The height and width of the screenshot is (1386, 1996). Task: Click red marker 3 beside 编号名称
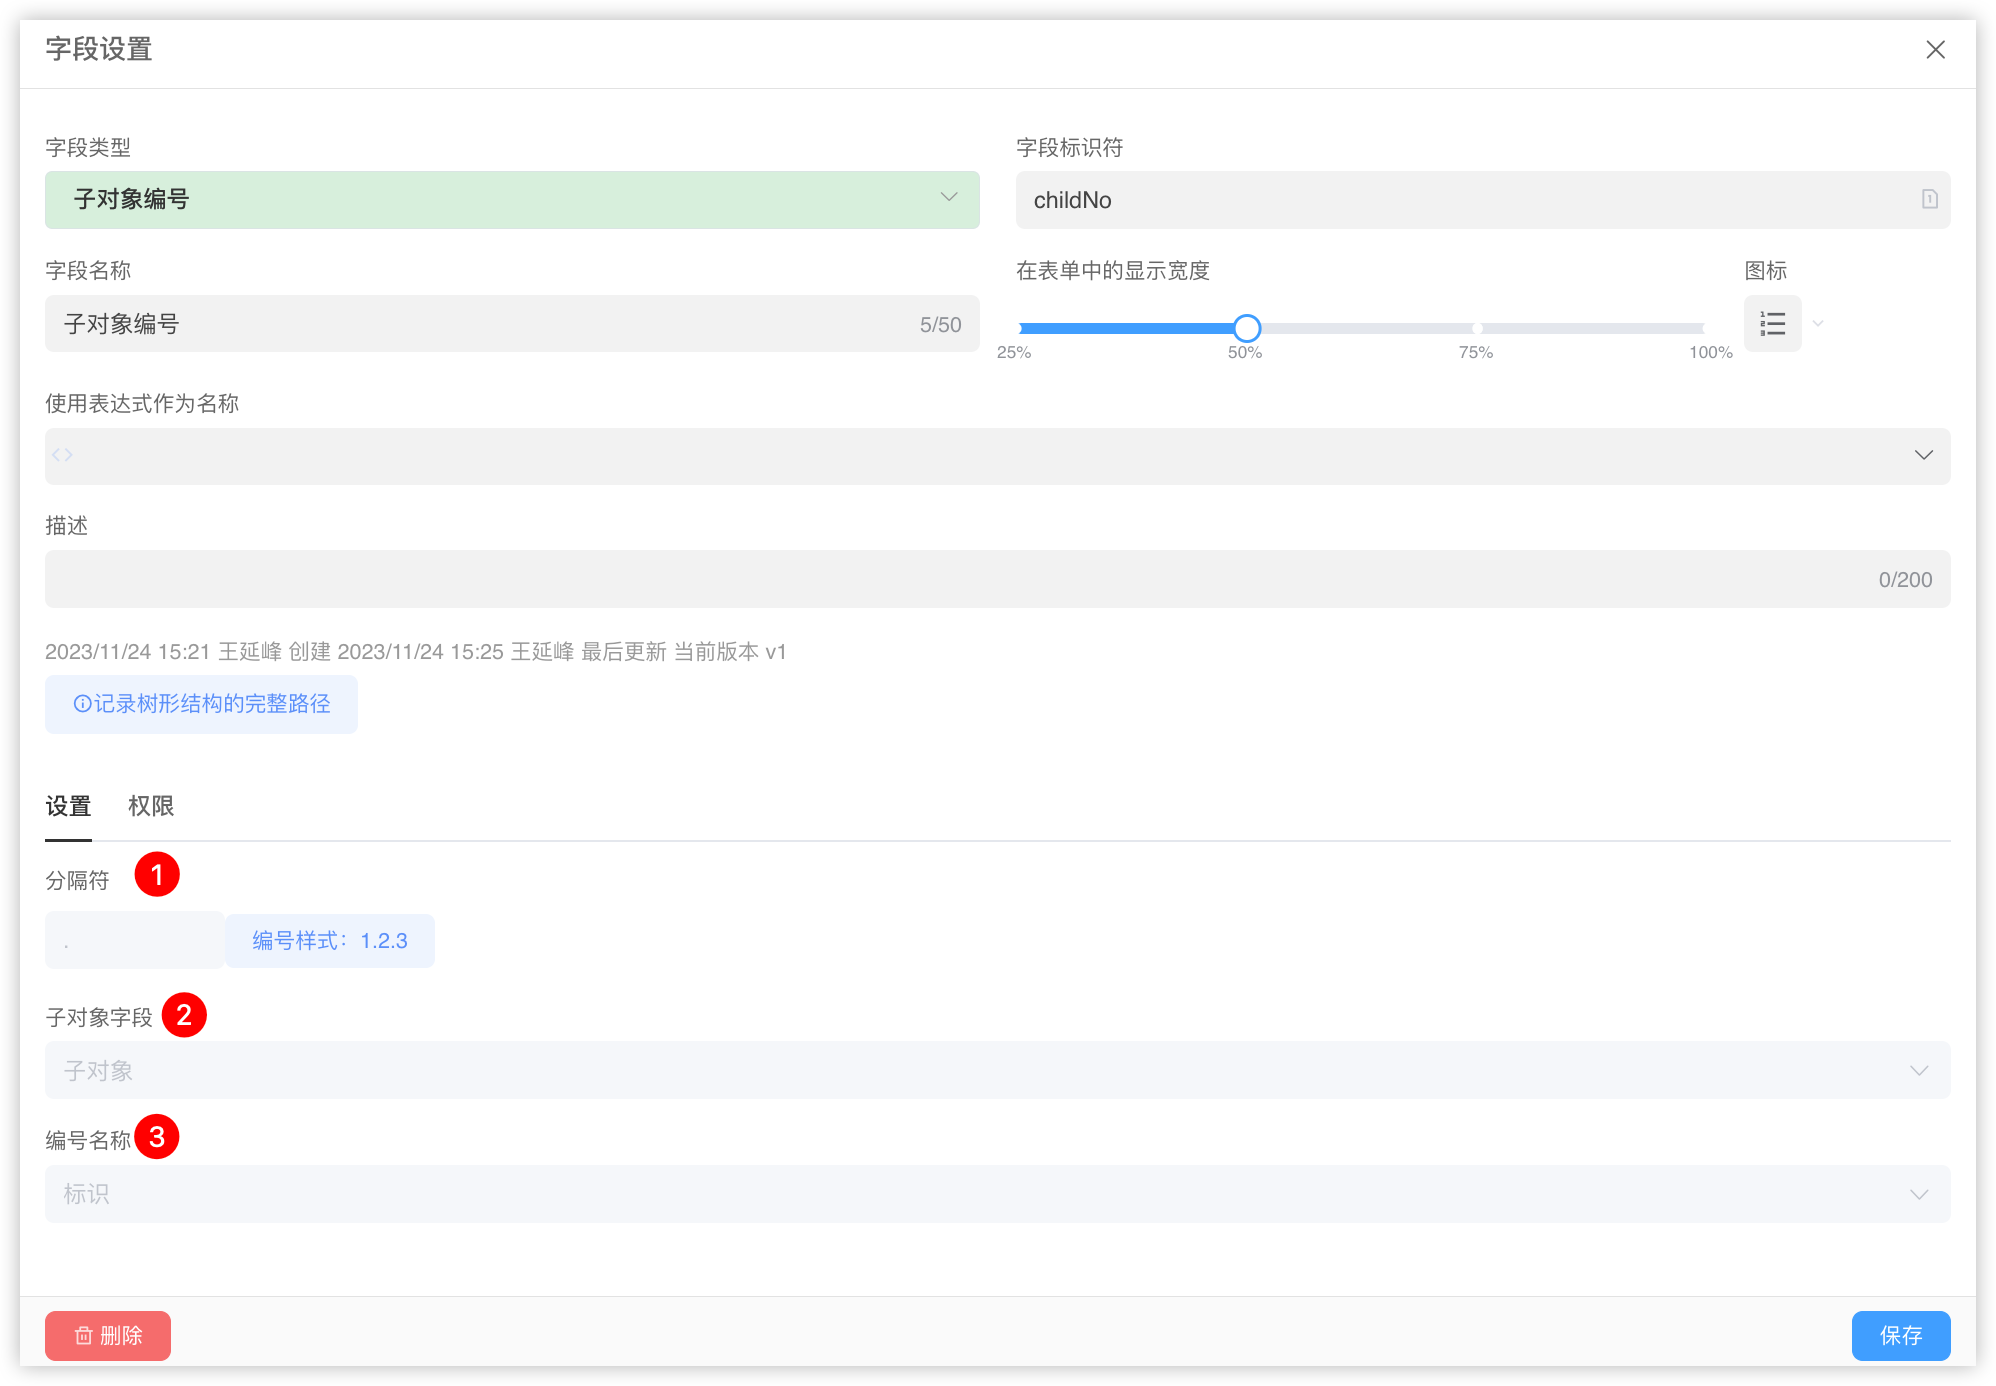pyautogui.click(x=157, y=1137)
